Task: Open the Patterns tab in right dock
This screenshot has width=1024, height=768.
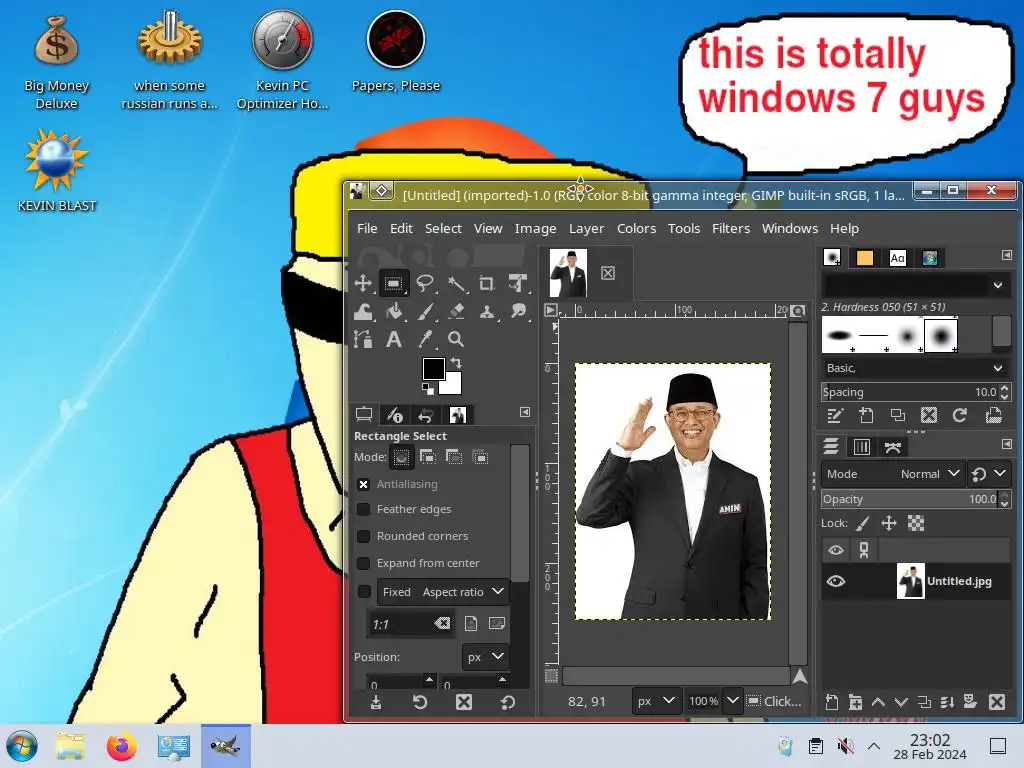Action: point(865,258)
